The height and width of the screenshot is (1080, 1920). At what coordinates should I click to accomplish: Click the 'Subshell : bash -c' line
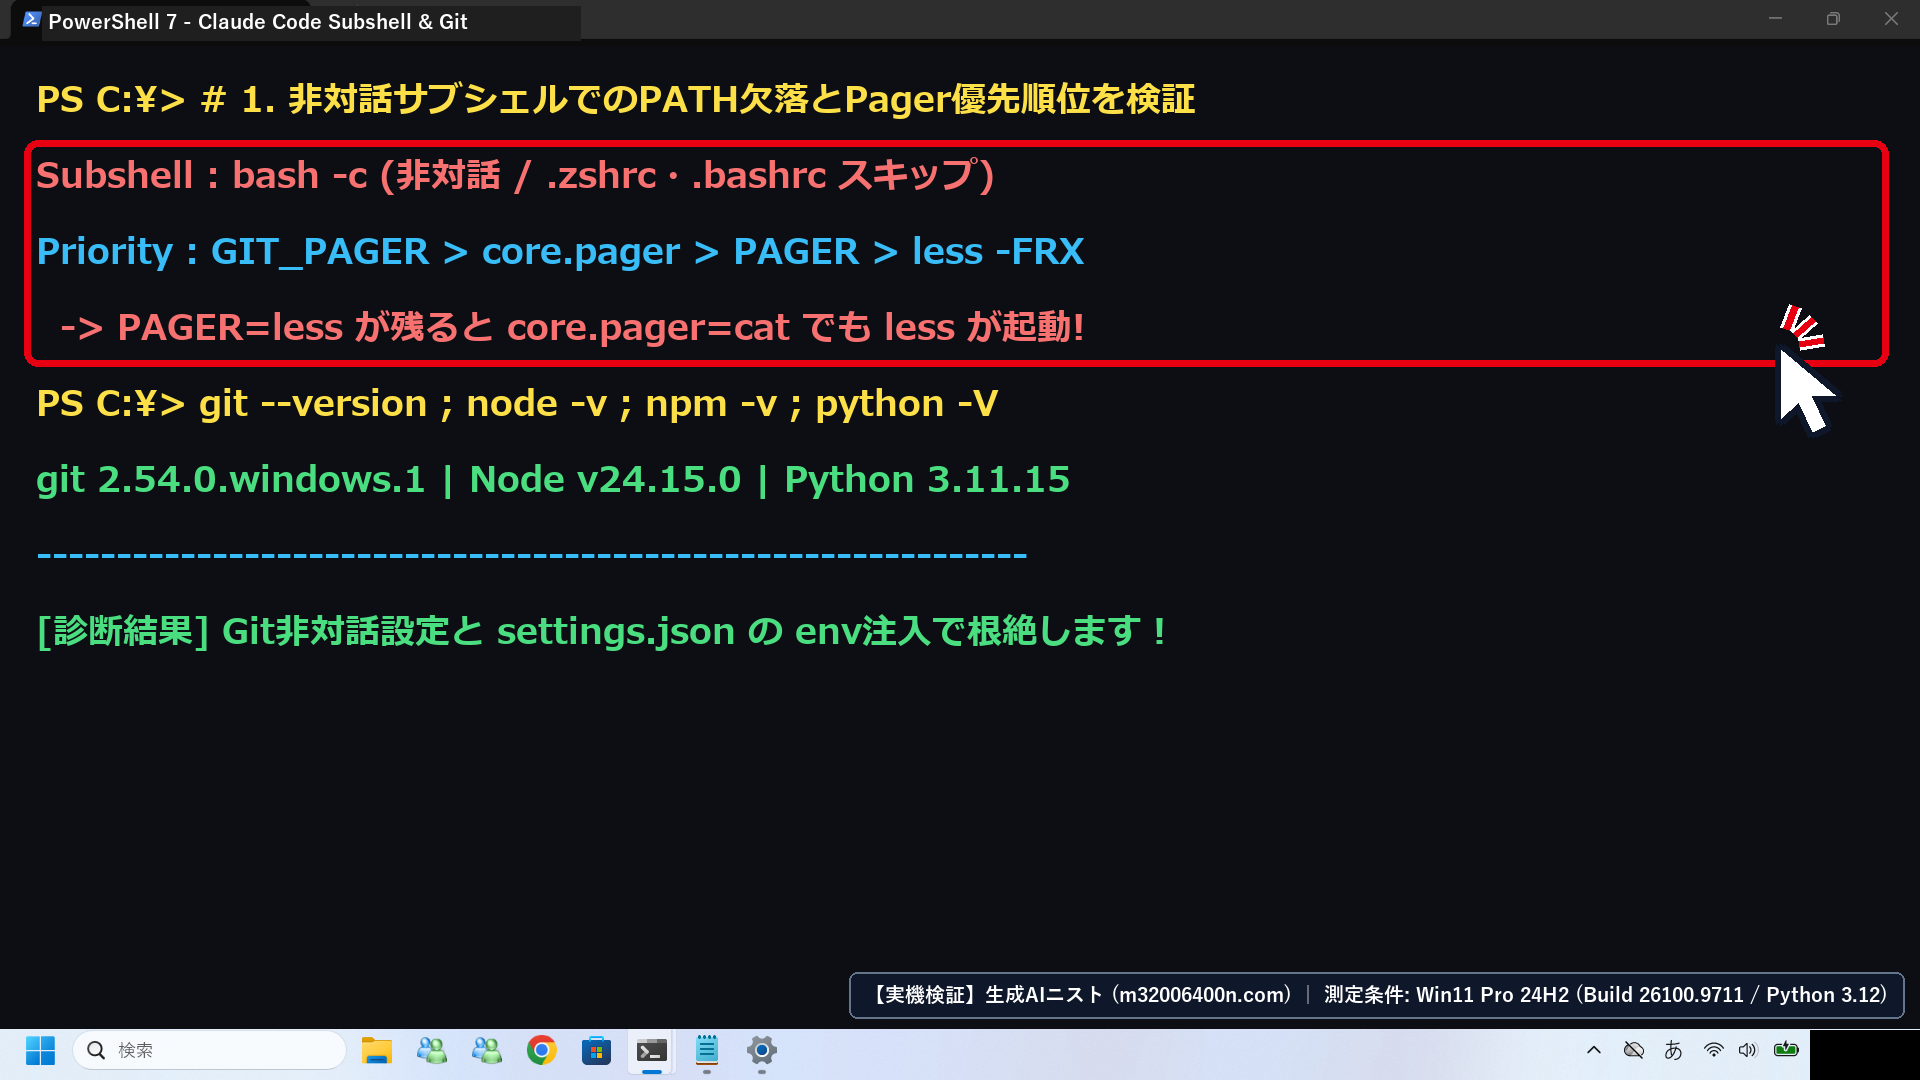515,175
